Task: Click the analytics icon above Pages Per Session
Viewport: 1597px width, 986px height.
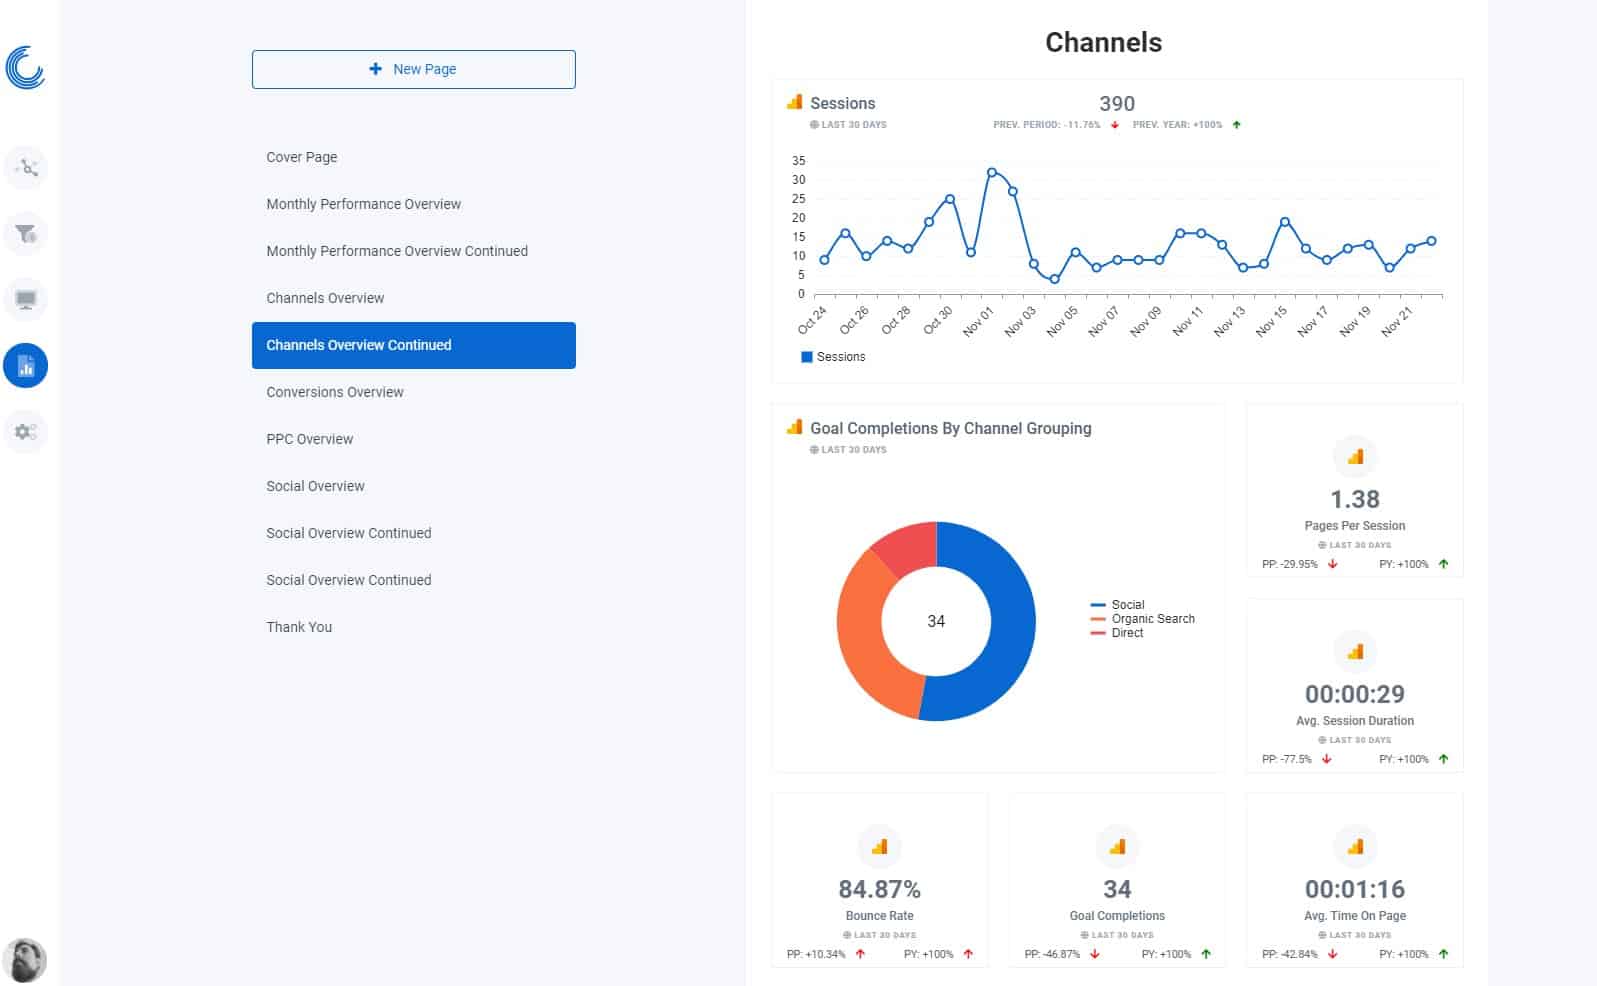Action: [1355, 457]
